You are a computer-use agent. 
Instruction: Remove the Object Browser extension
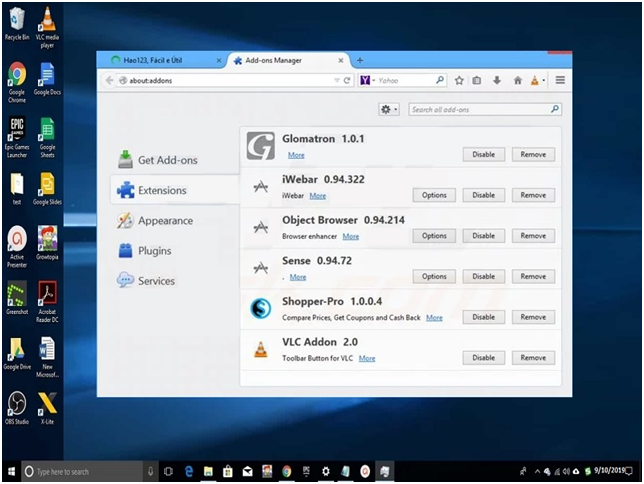tap(533, 236)
